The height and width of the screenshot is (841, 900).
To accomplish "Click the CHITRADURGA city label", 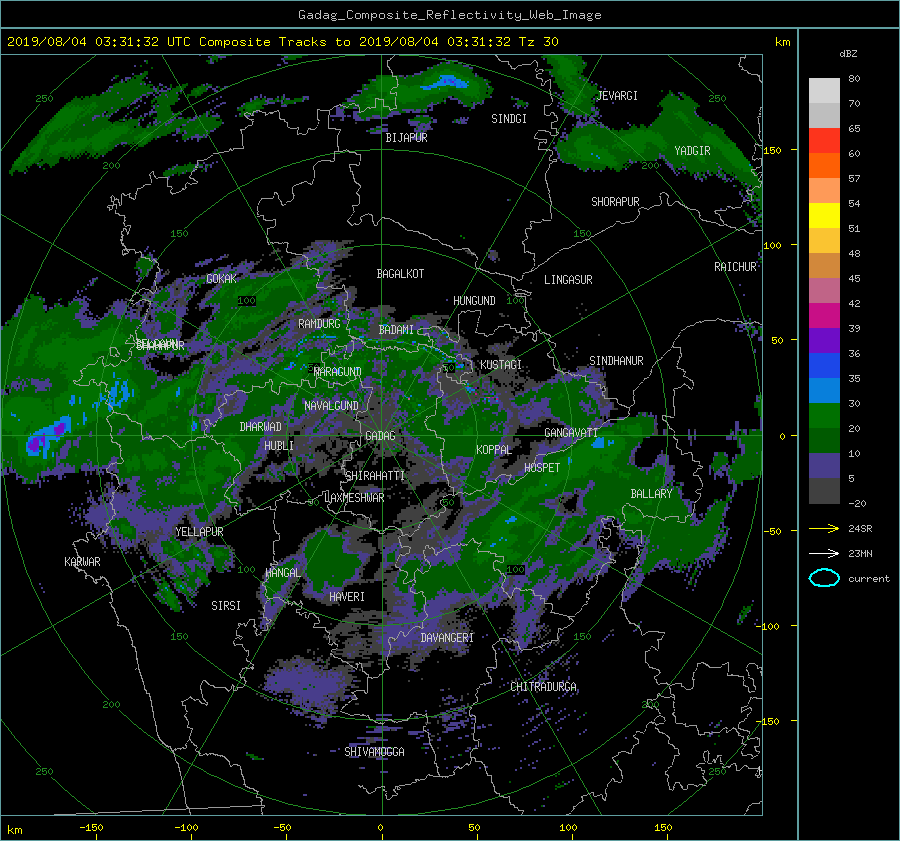I will pos(543,687).
